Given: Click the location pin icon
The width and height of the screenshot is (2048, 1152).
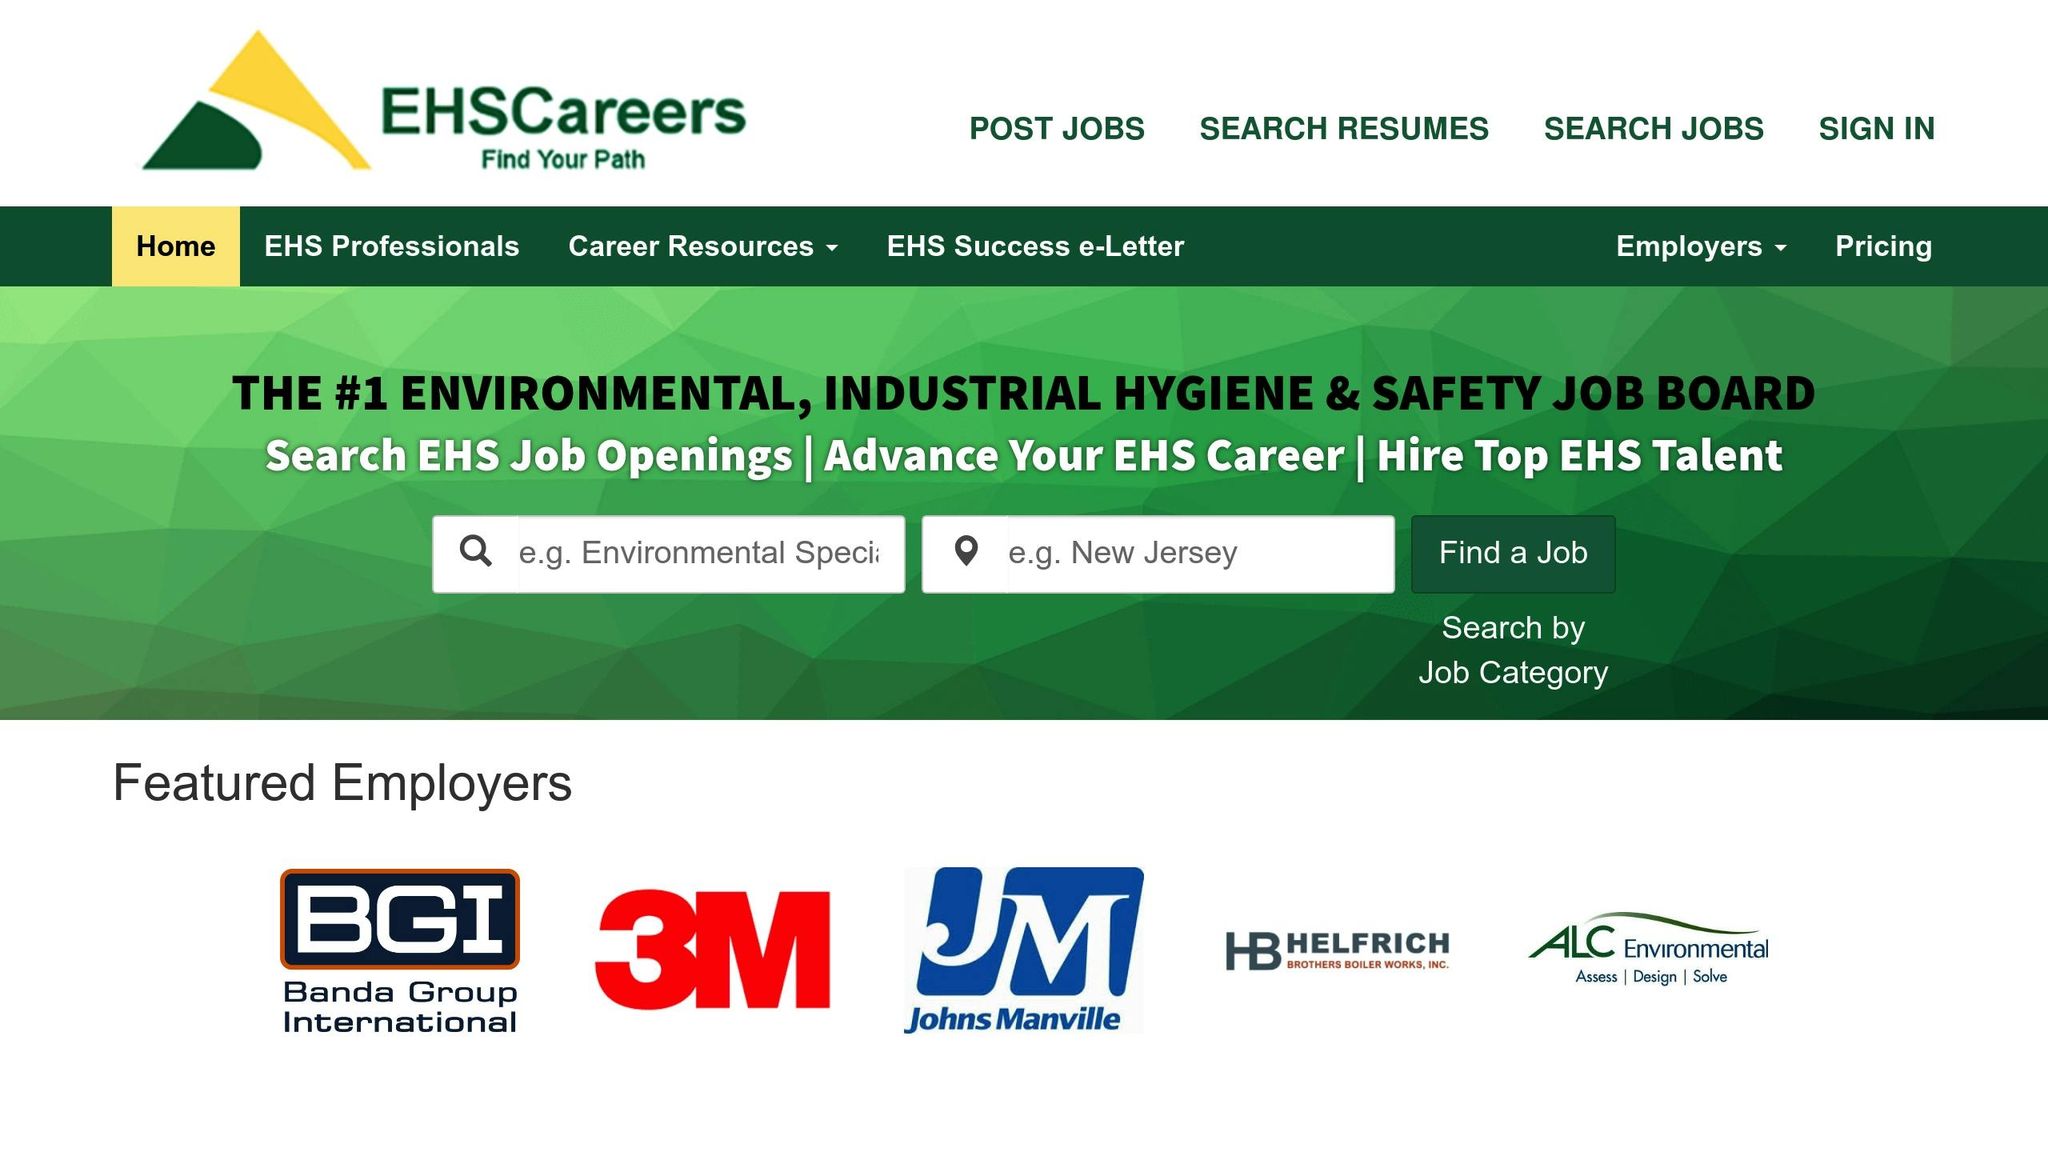Looking at the screenshot, I should [967, 552].
